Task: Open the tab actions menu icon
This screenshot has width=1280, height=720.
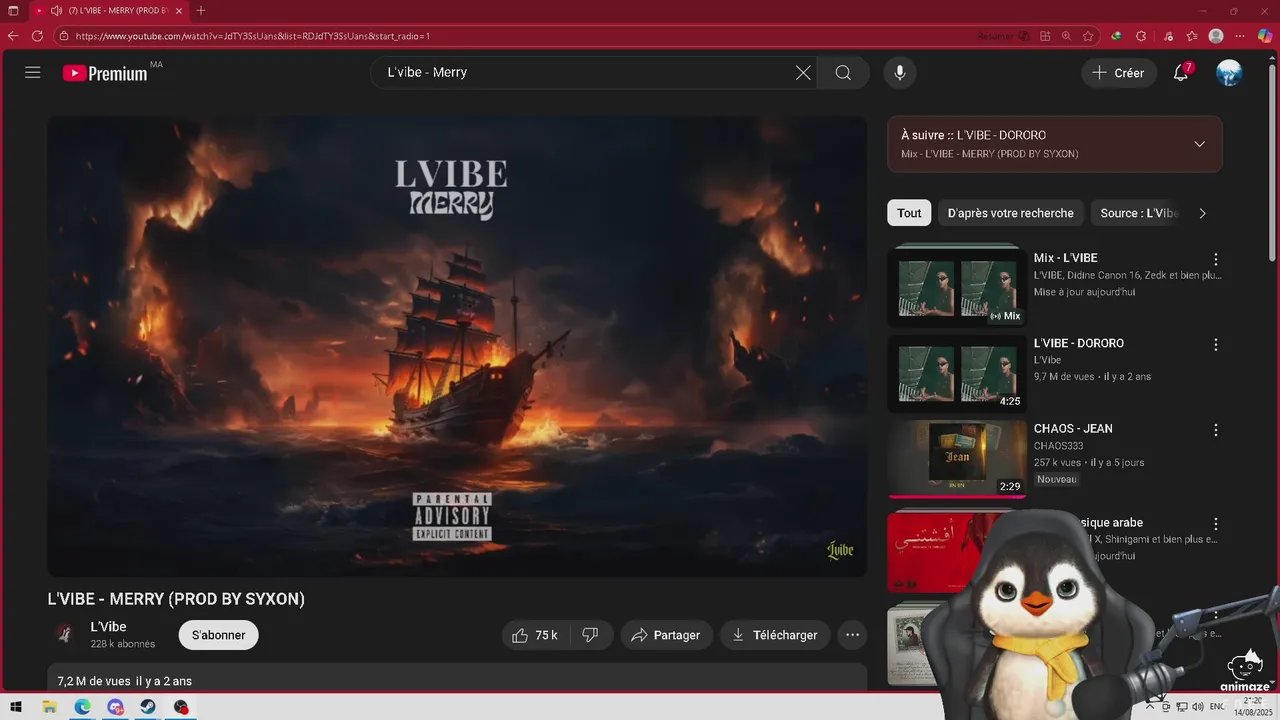Action: tap(13, 10)
